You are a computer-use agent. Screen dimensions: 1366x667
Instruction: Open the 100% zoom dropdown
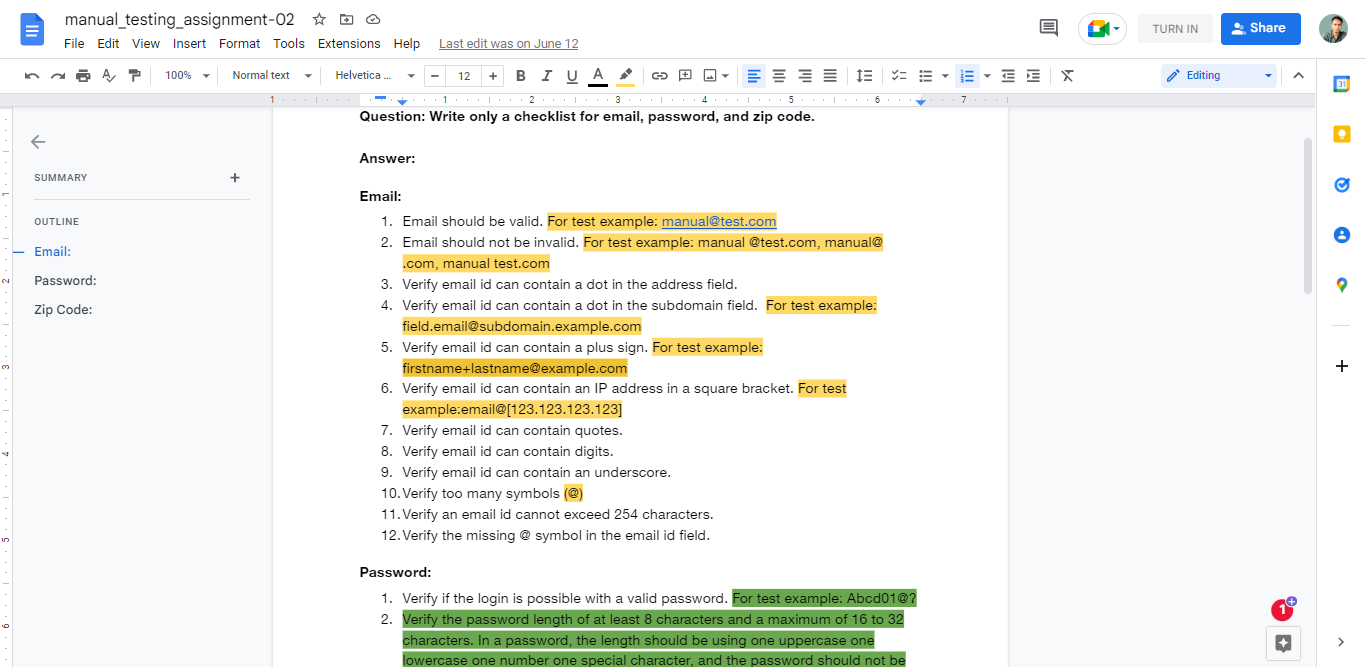click(187, 76)
